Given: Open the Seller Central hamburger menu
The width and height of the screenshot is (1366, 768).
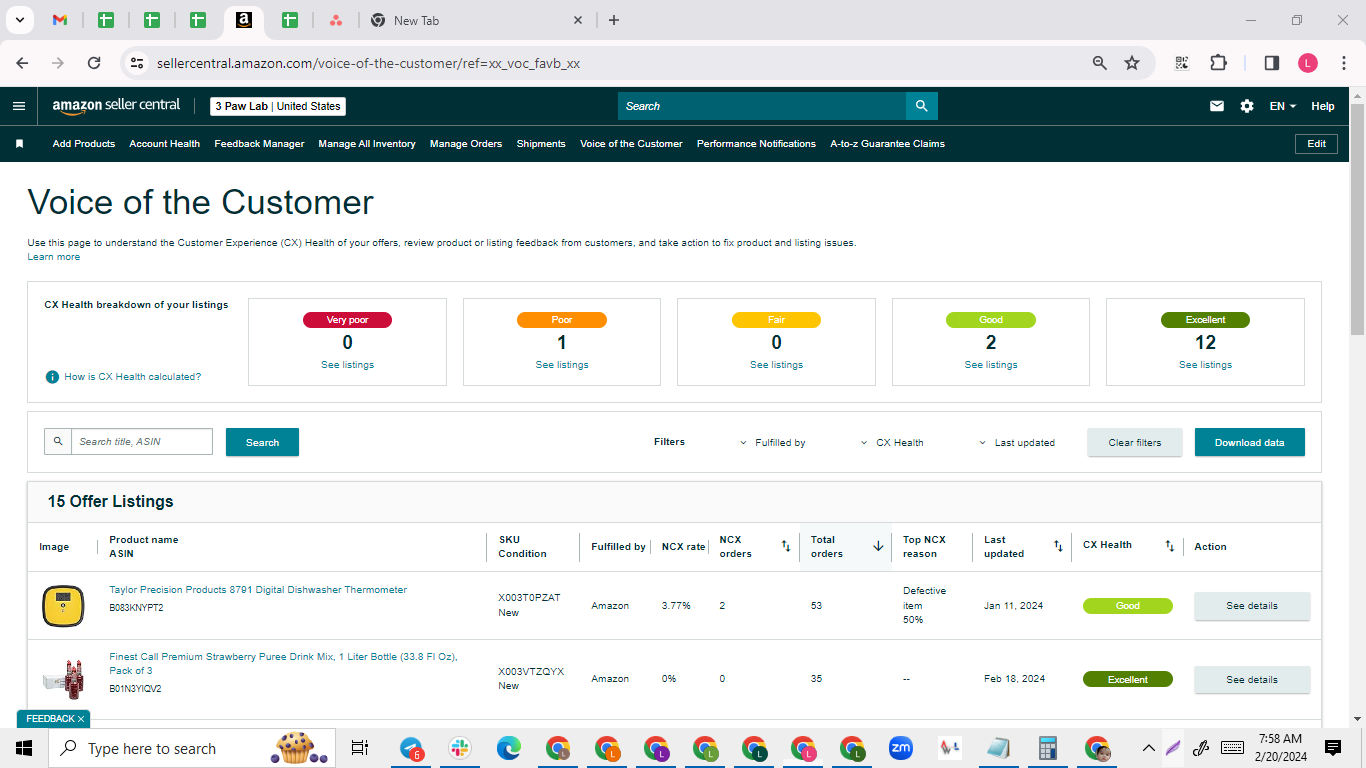Looking at the screenshot, I should 19,106.
